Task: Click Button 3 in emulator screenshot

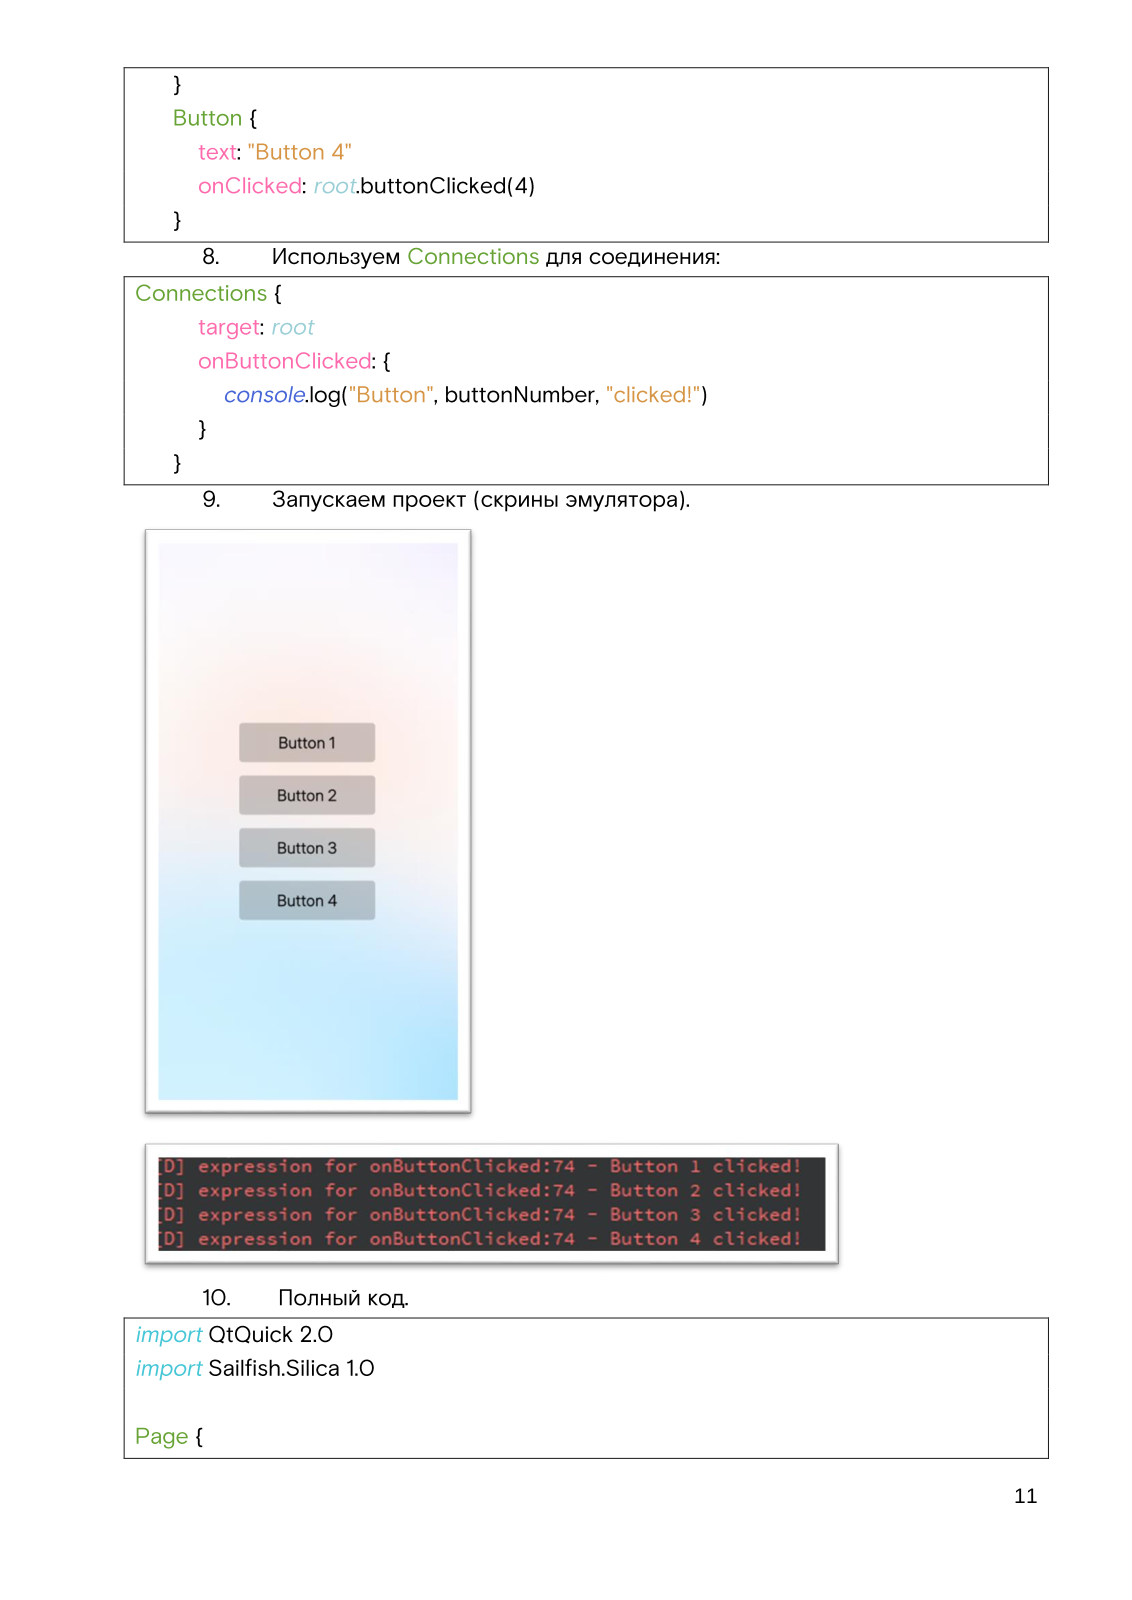Action: (x=307, y=848)
